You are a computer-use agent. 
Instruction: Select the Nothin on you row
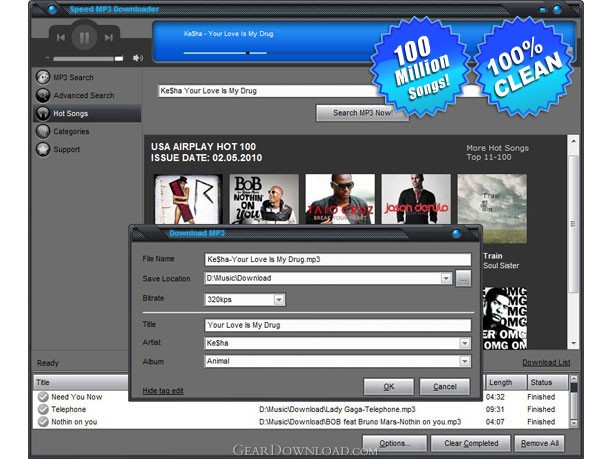point(301,422)
